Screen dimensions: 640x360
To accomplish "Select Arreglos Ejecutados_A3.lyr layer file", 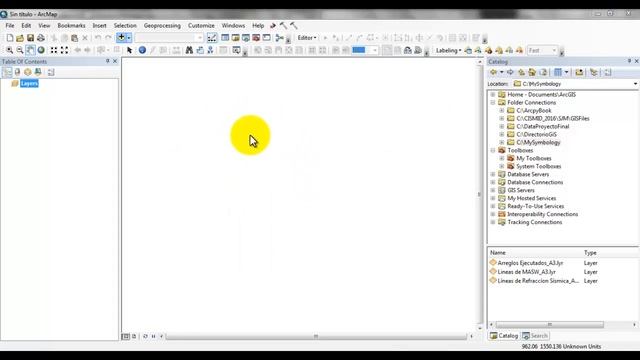I will [530, 263].
